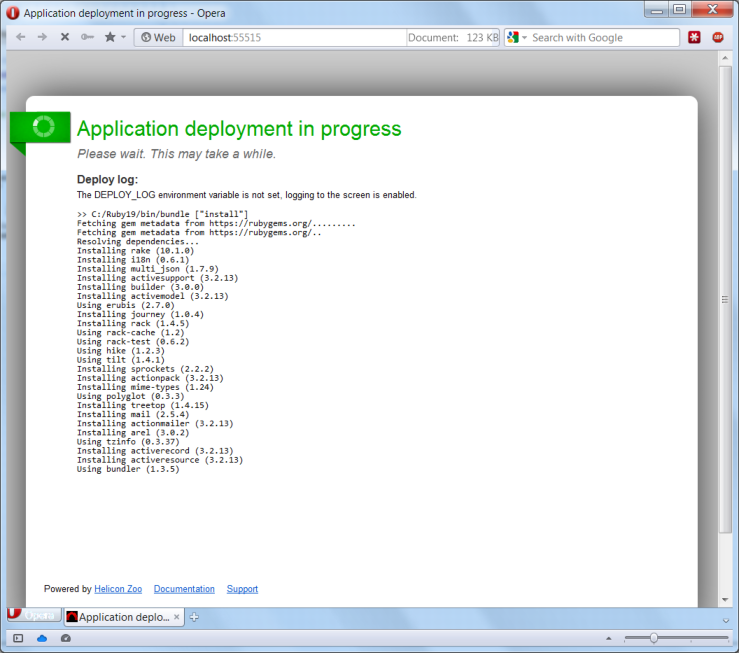Expand the bookmarks star dropdown arrow
Image resolution: width=739 pixels, height=653 pixels.
(x=124, y=37)
